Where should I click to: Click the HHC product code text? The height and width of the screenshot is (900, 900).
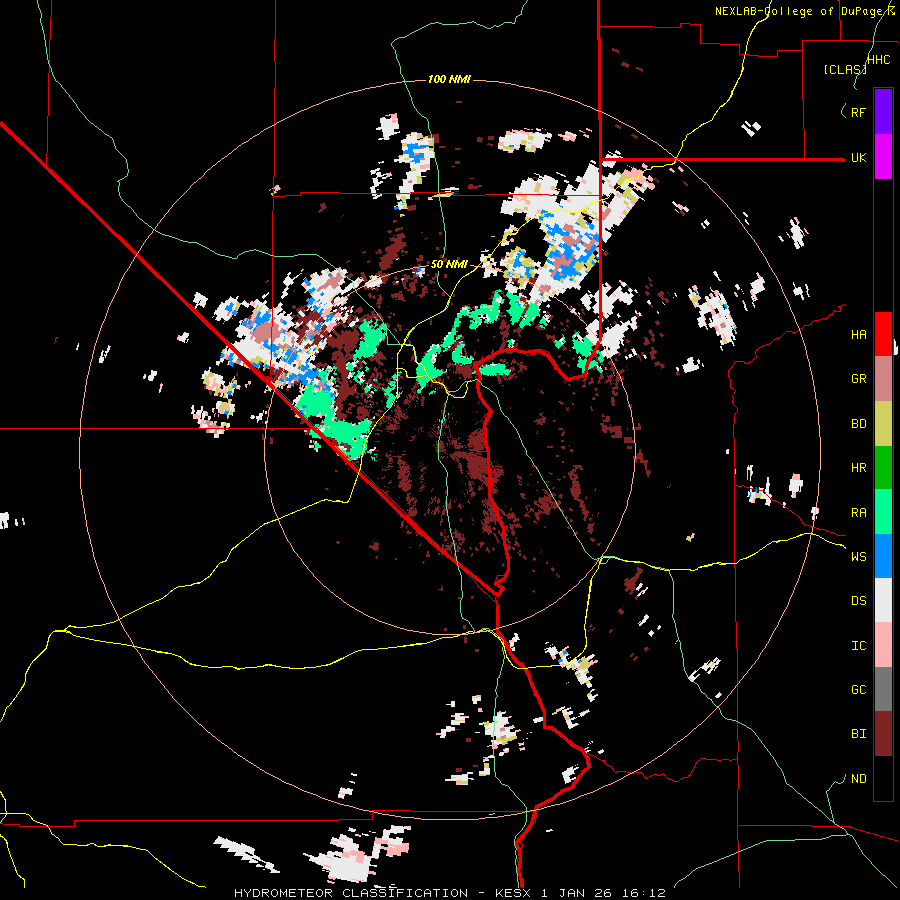[879, 60]
